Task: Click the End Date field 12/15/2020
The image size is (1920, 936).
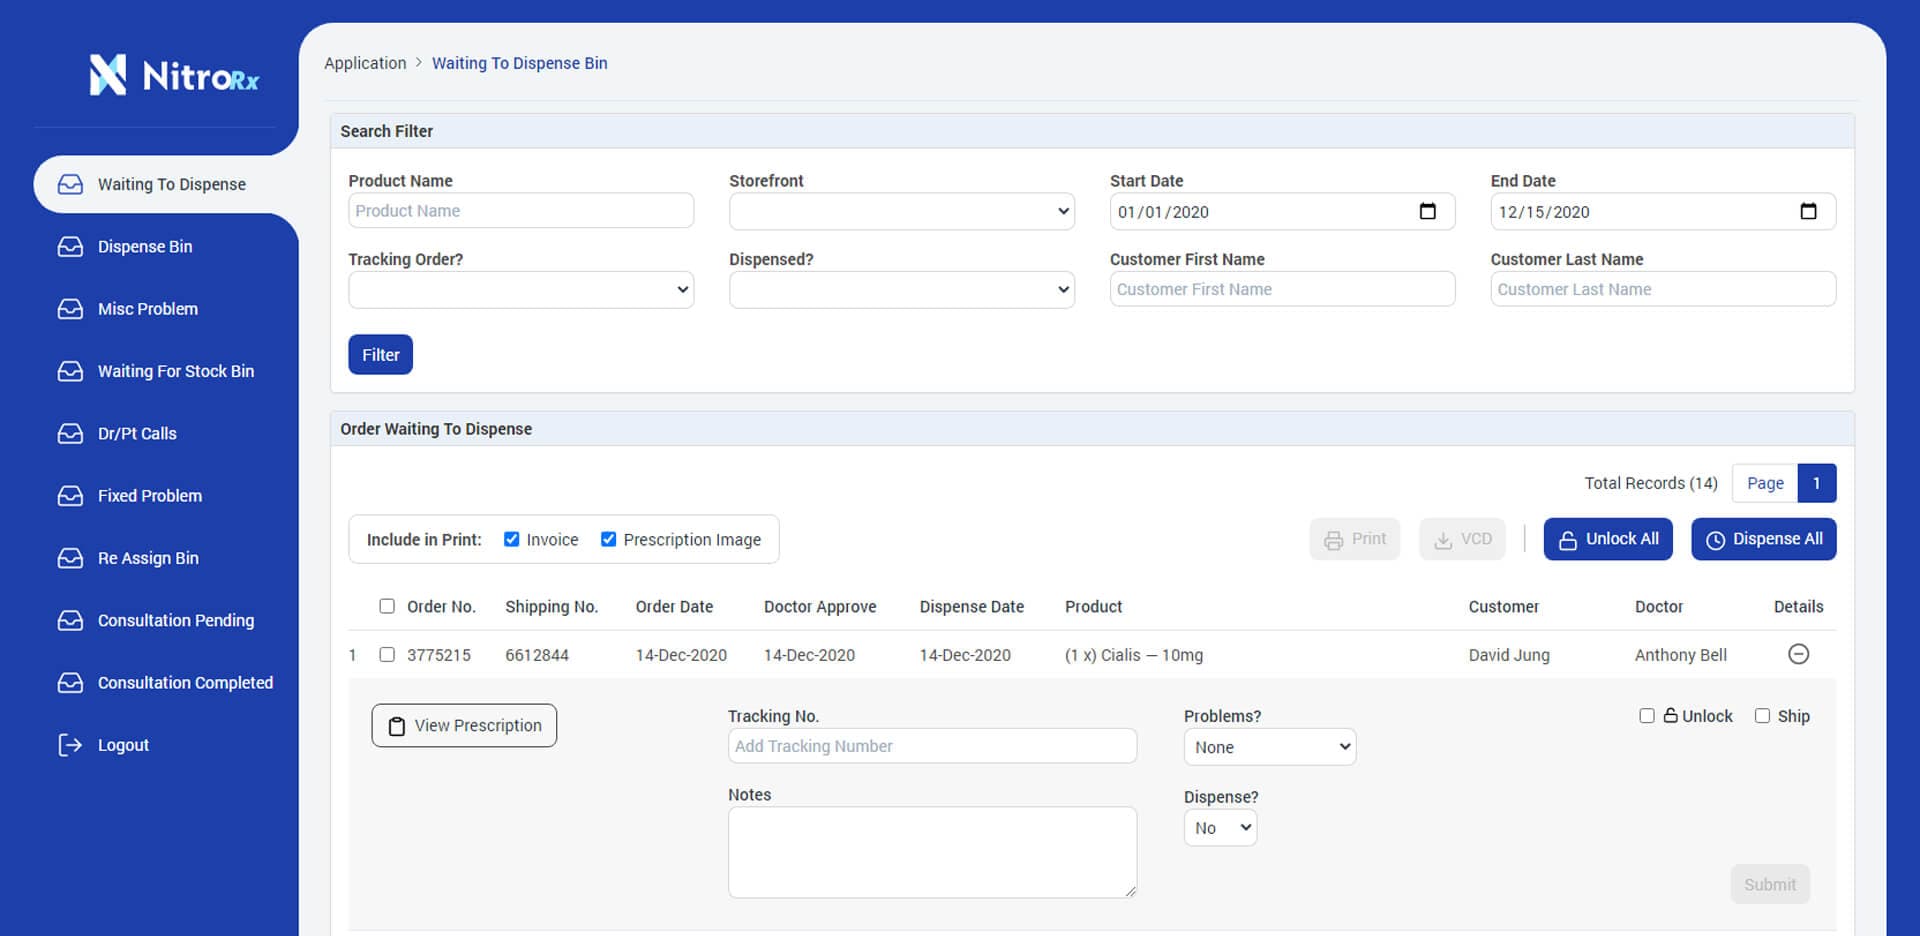Action: click(1663, 211)
